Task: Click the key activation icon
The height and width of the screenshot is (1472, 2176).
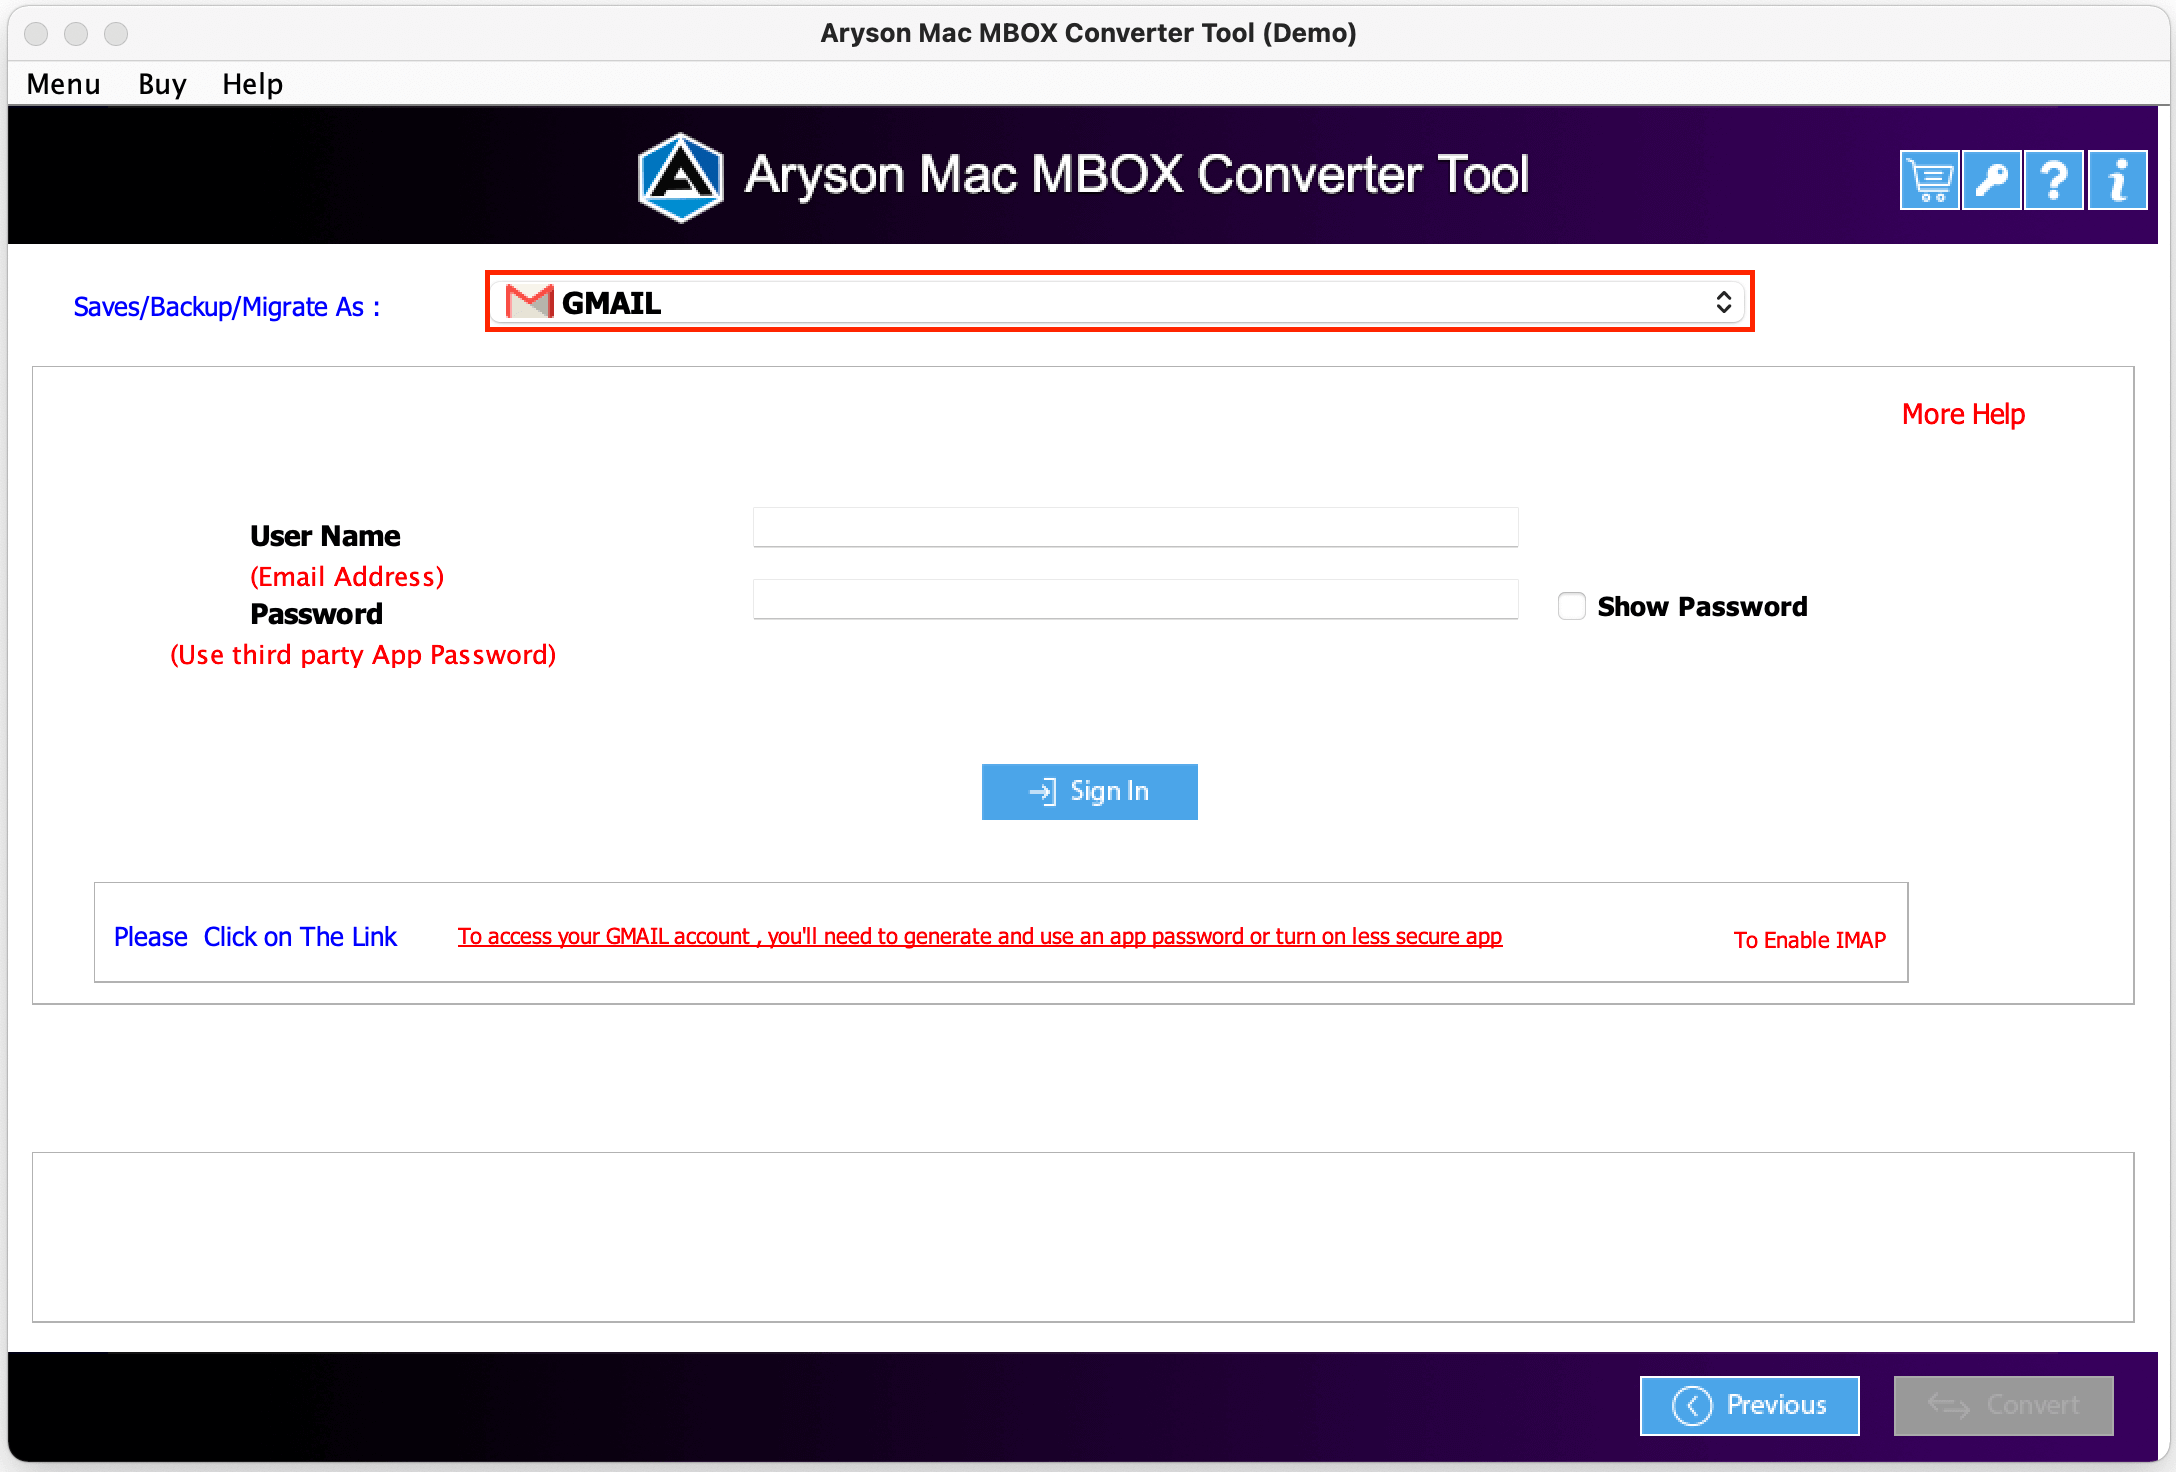Action: [x=1991, y=181]
